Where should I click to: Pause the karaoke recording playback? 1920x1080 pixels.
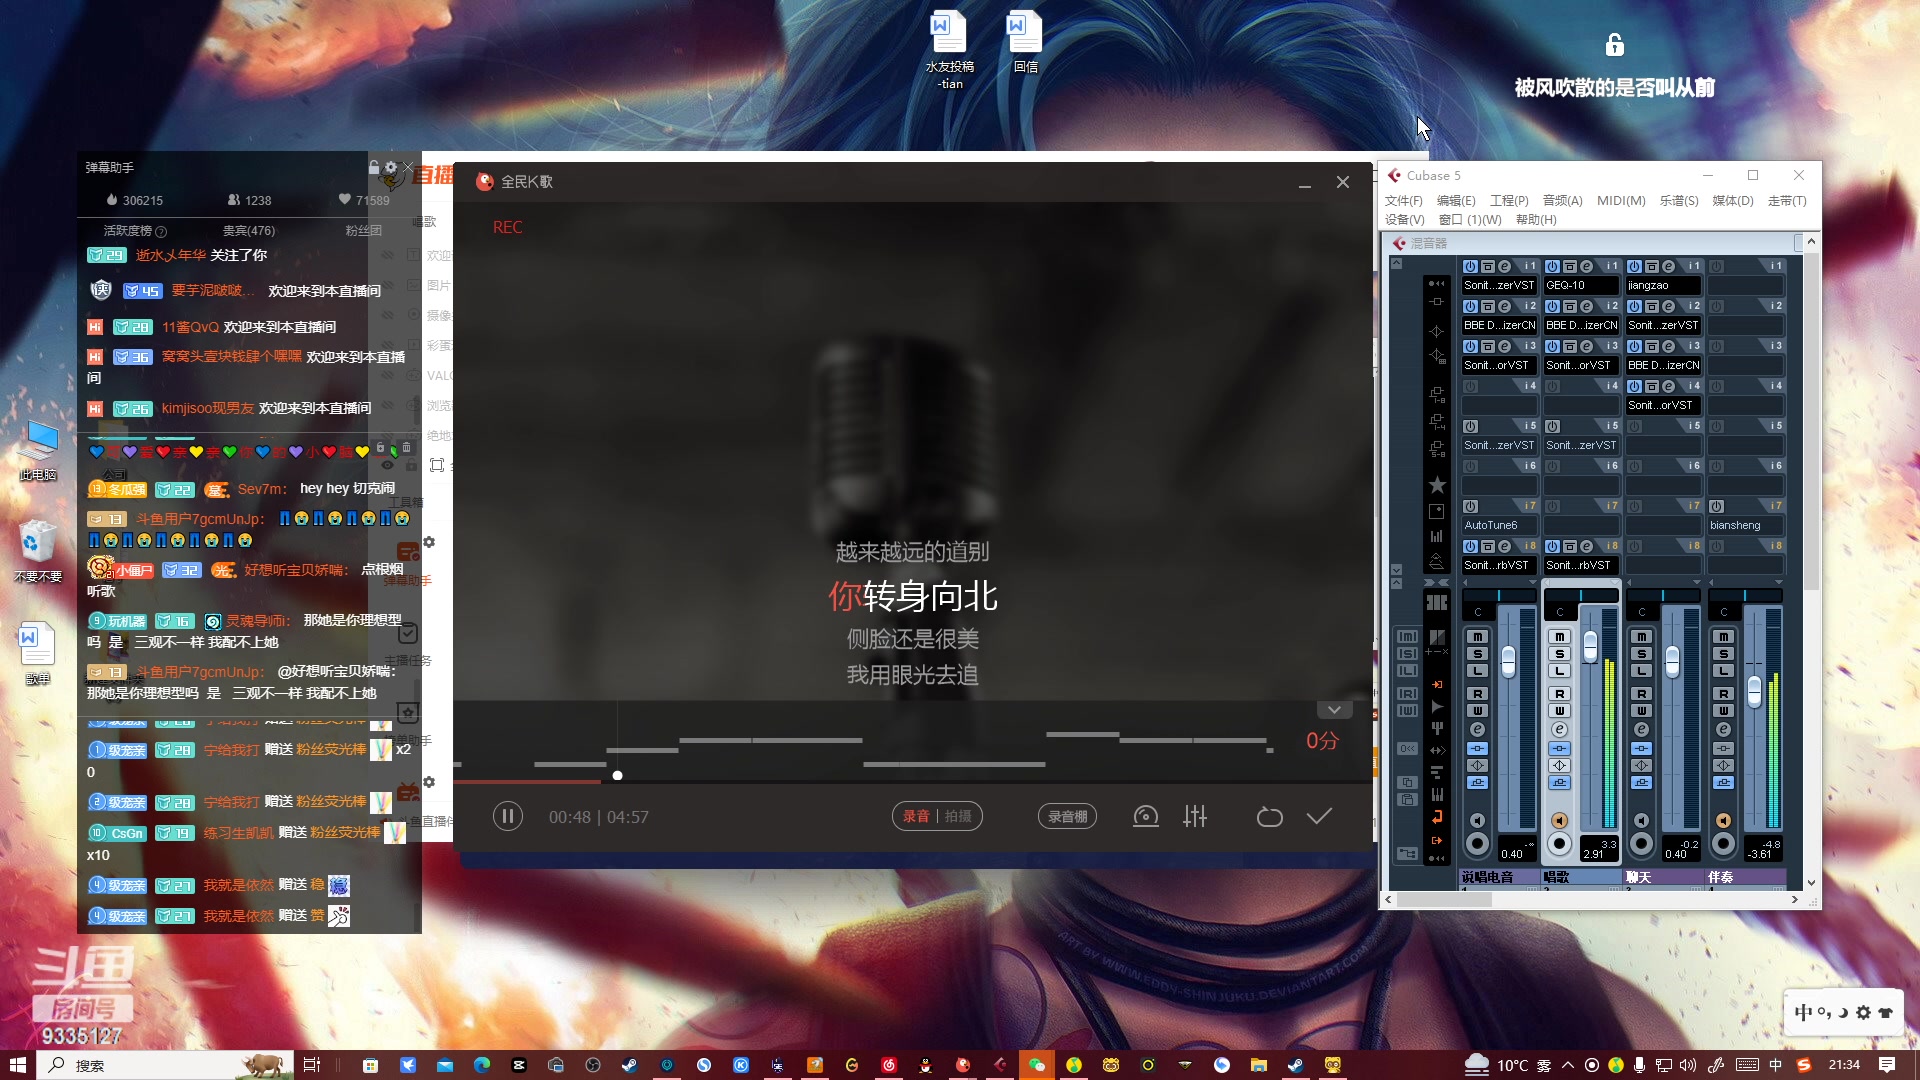[x=508, y=817]
